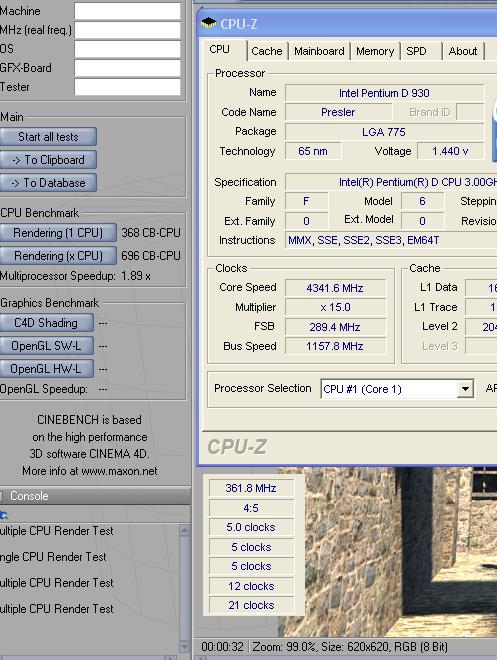Click the www.maxon.net info text

coord(90,471)
